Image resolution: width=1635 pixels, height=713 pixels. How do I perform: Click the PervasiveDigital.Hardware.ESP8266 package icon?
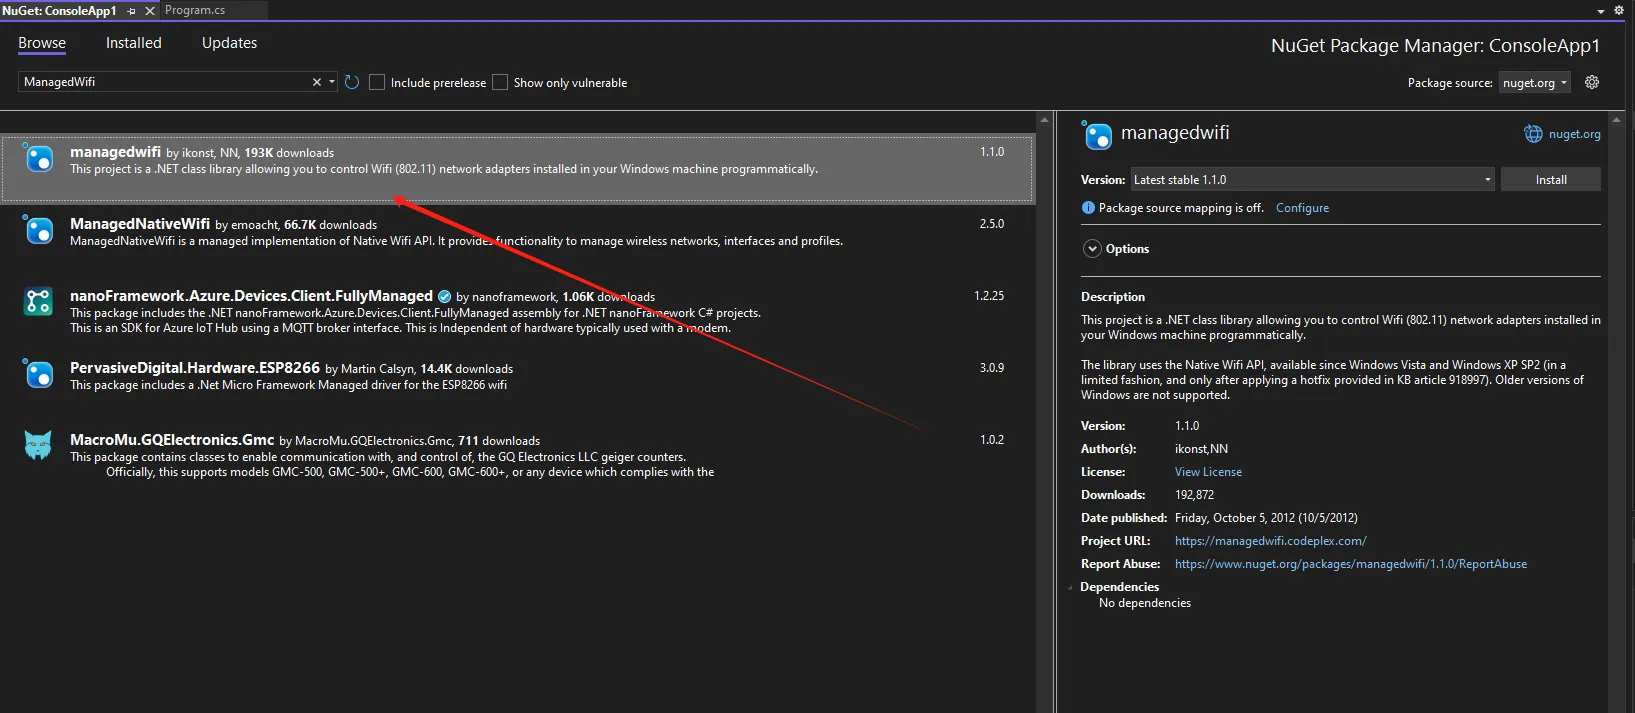(x=38, y=374)
